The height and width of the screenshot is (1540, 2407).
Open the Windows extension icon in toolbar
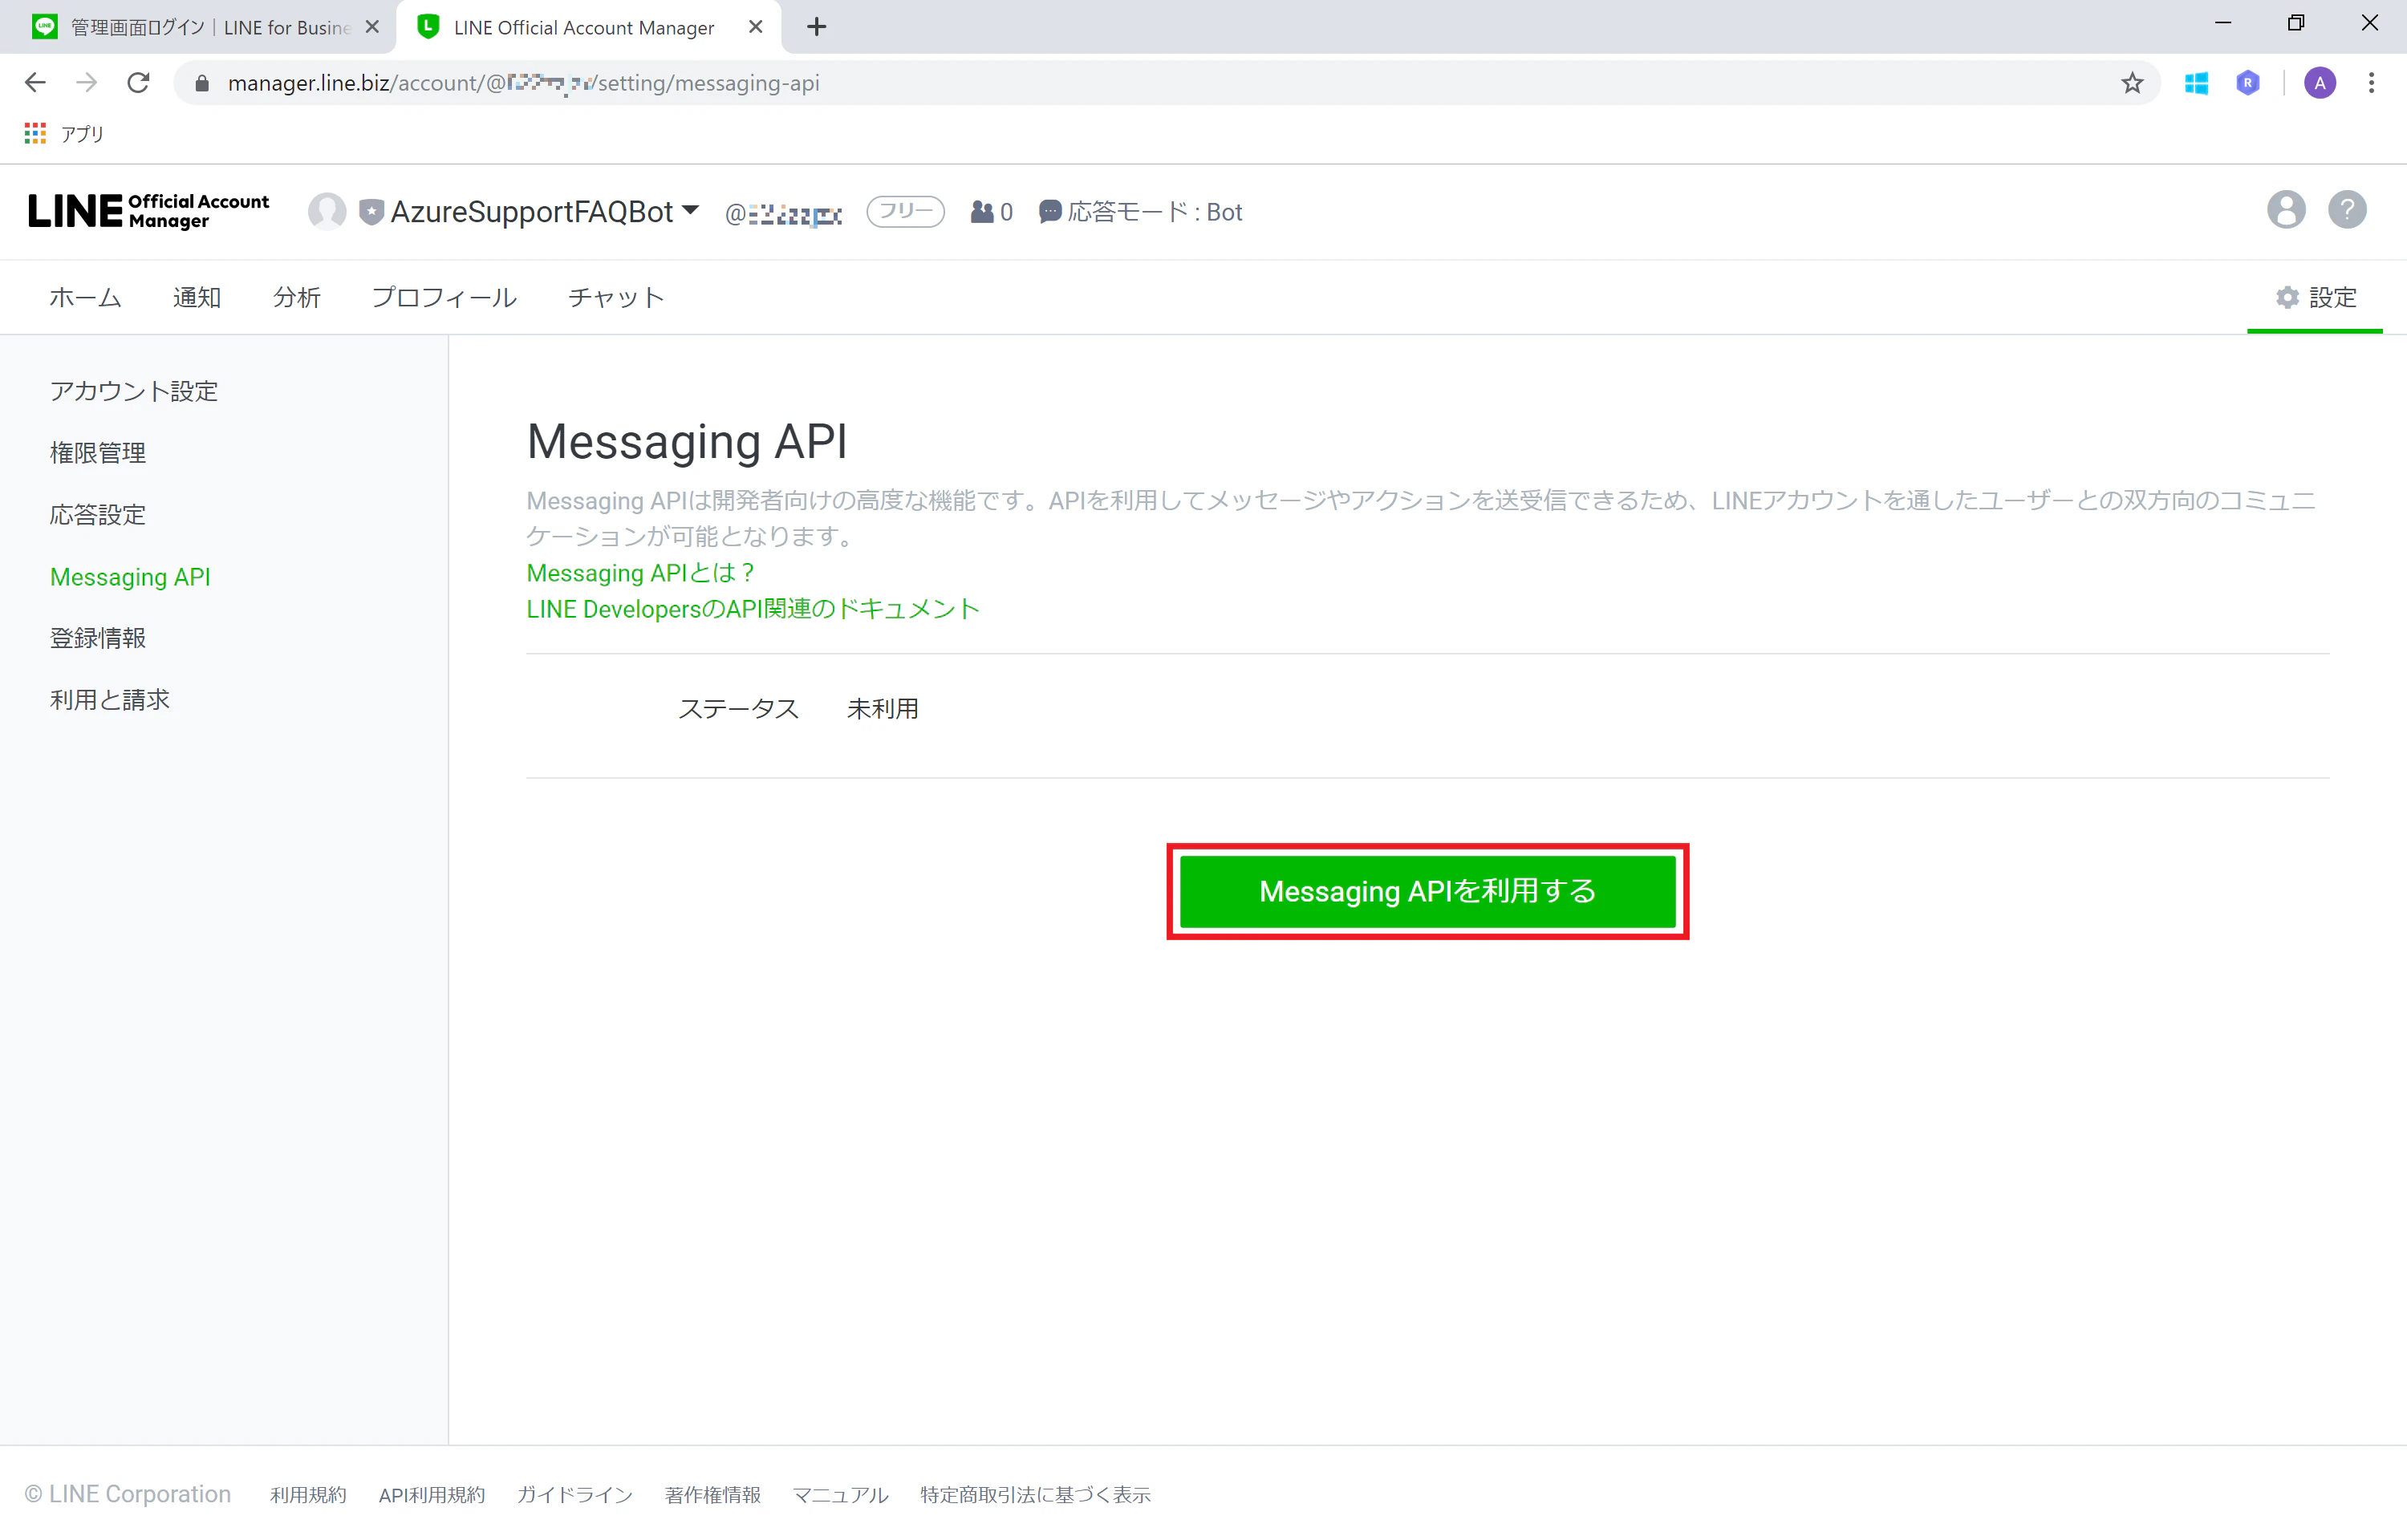pos(2196,83)
